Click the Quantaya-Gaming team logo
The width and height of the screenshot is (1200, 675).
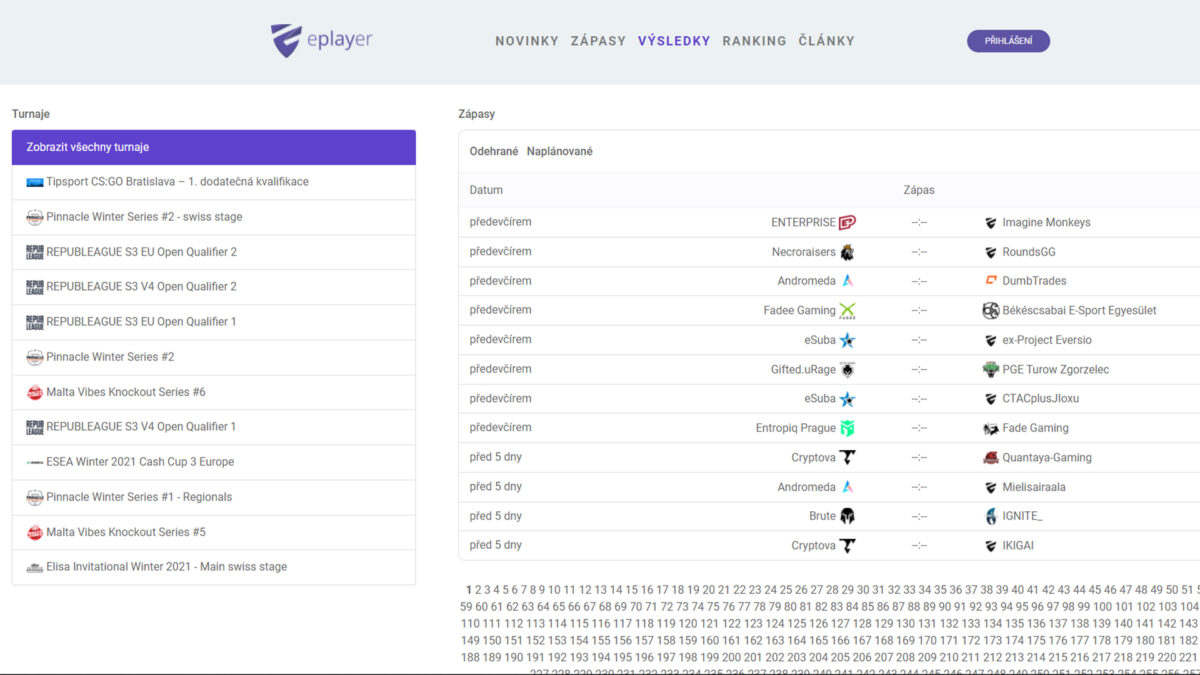(991, 457)
